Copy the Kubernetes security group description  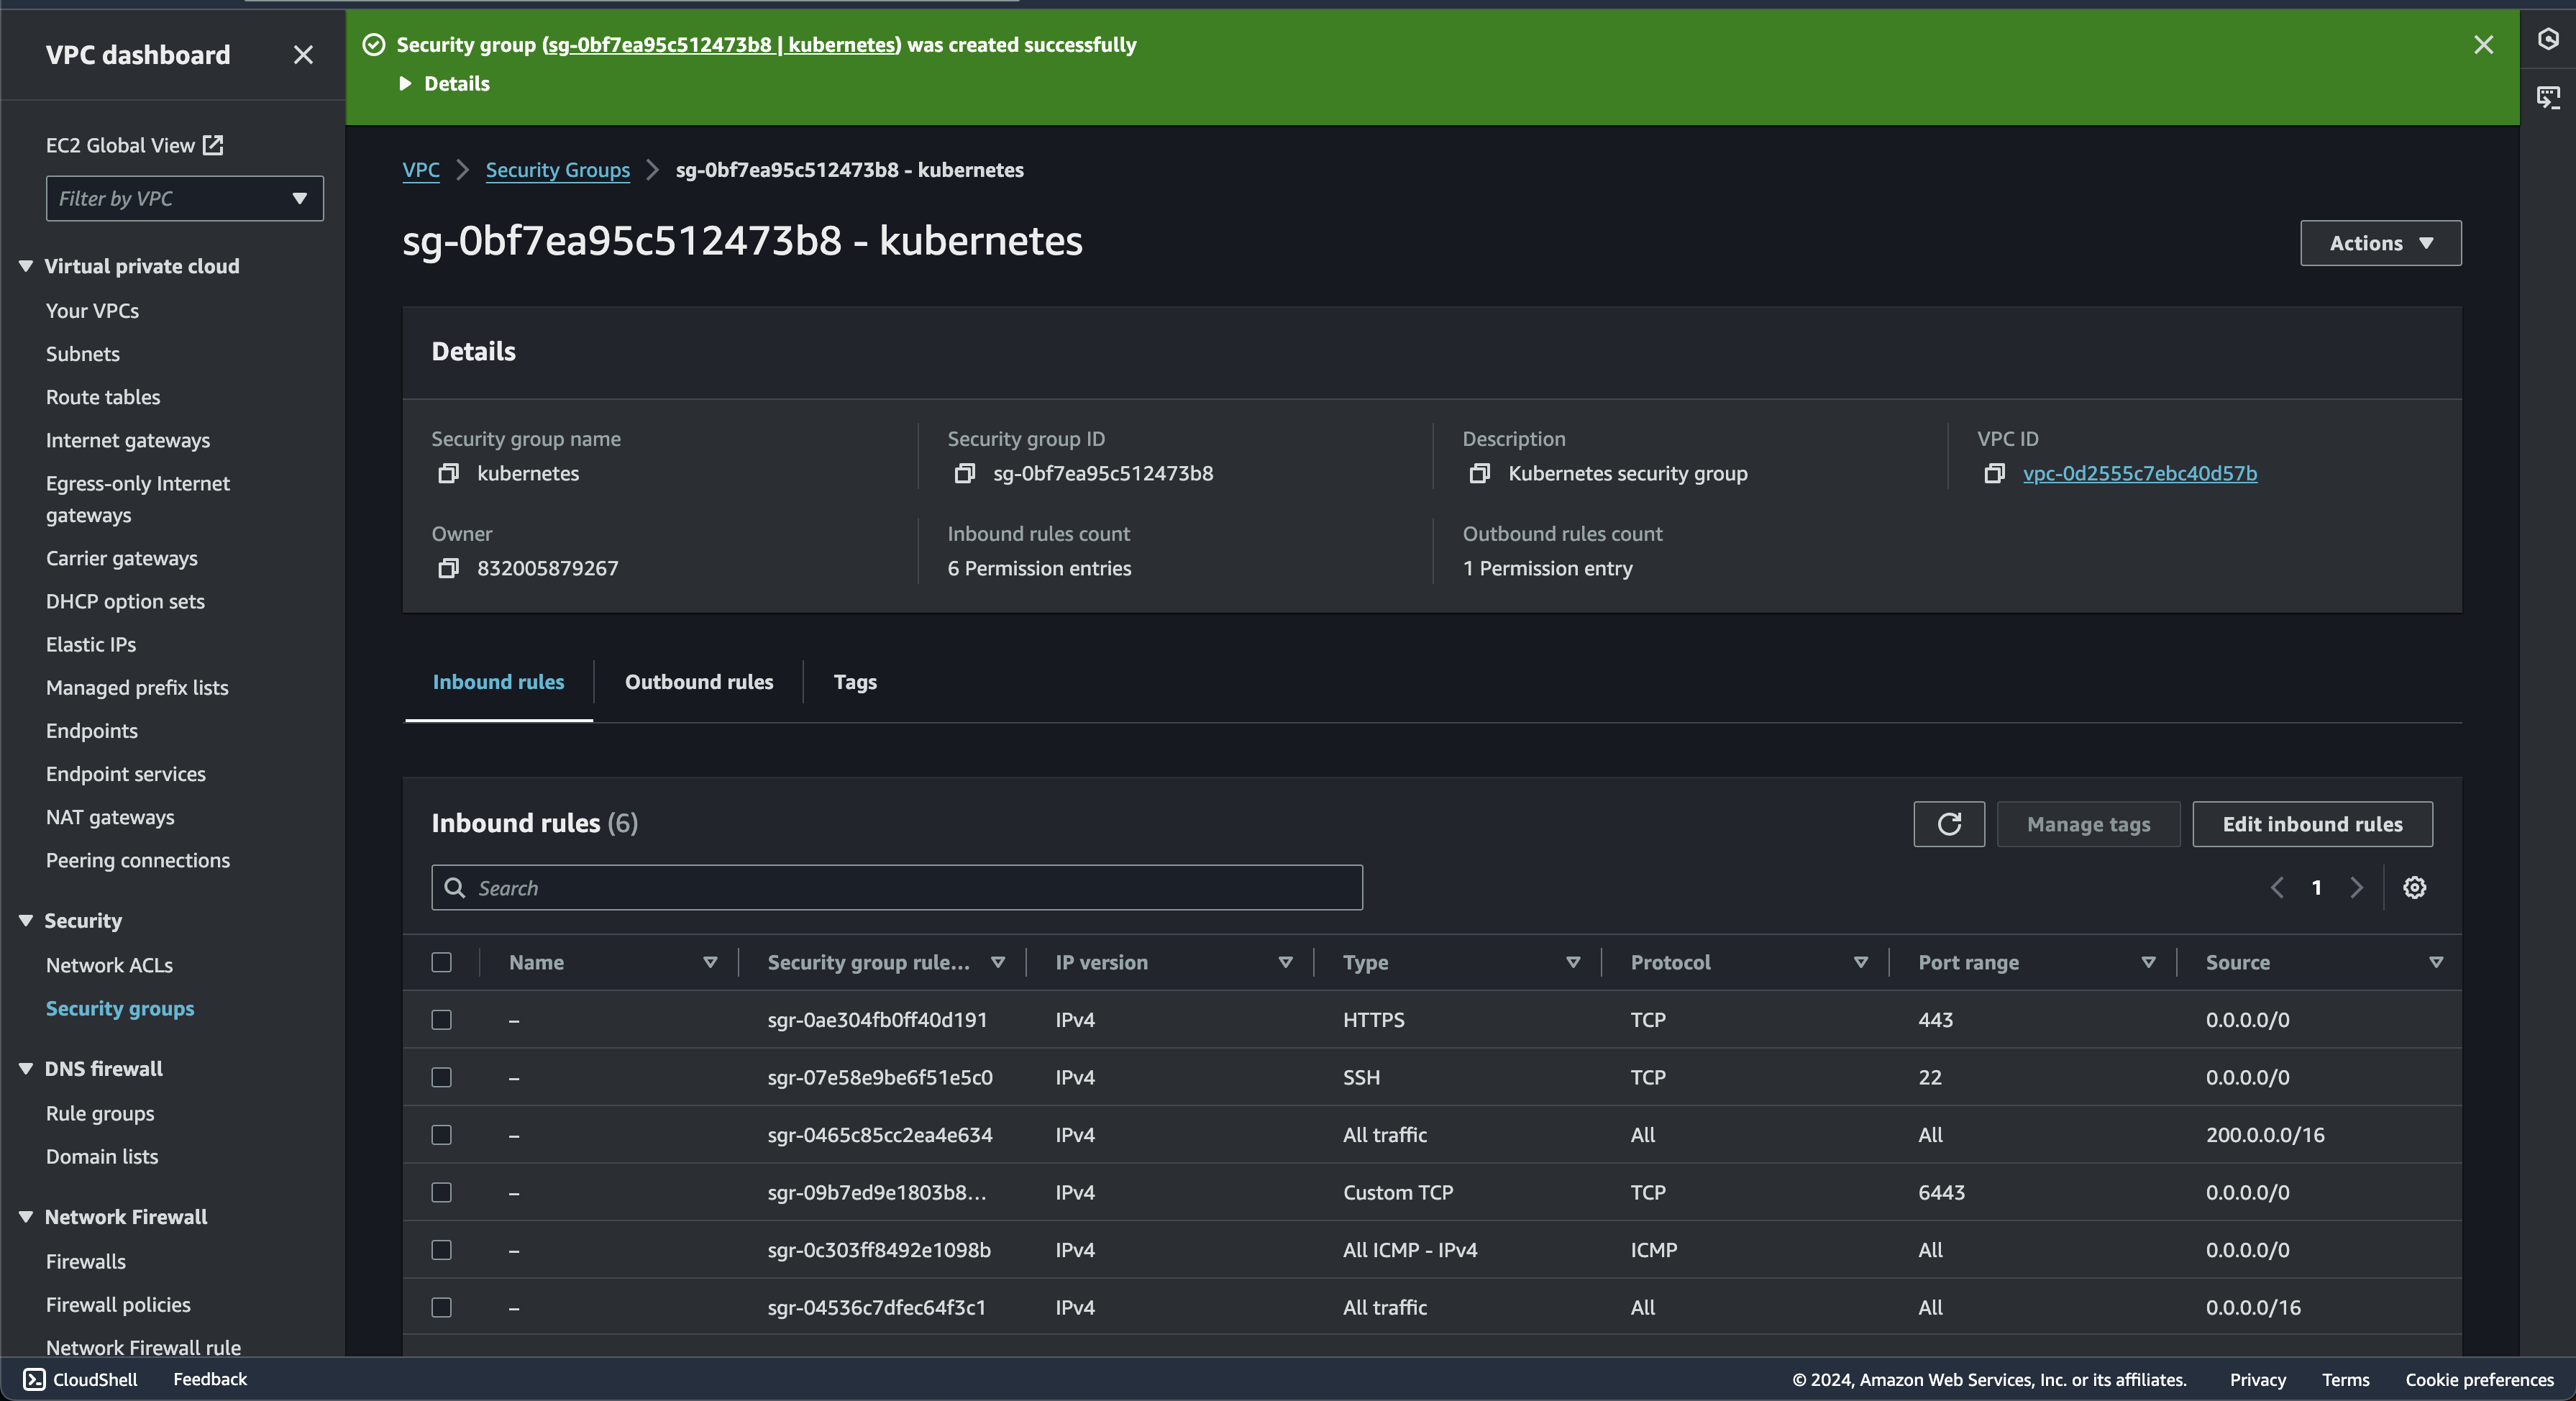(1479, 473)
